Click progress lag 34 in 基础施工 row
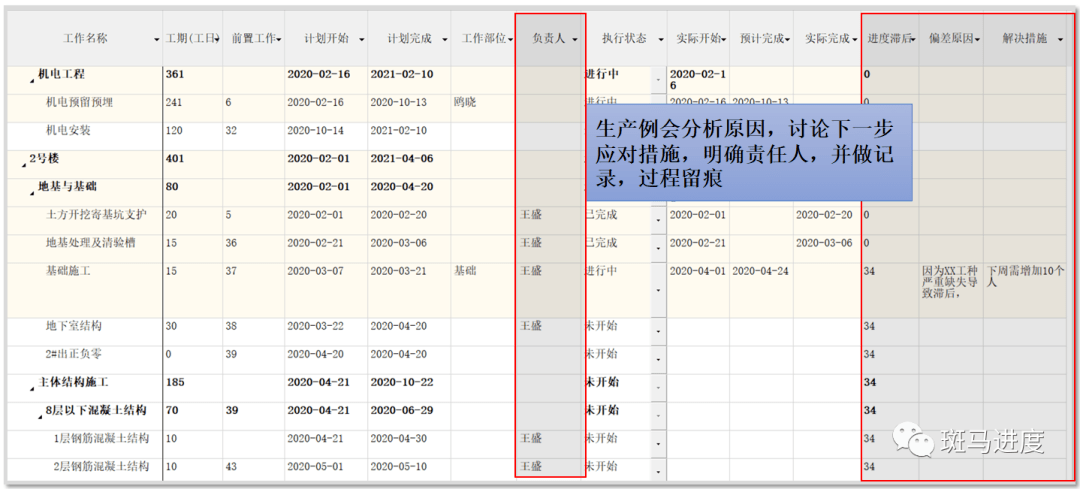 point(869,271)
